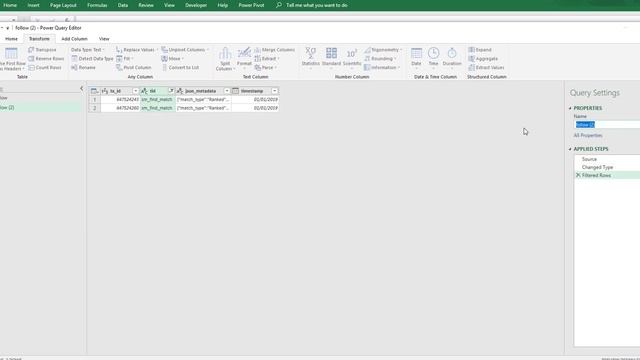This screenshot has width=640, height=360.
Task: Open the Move dropdown
Action: 172,59
